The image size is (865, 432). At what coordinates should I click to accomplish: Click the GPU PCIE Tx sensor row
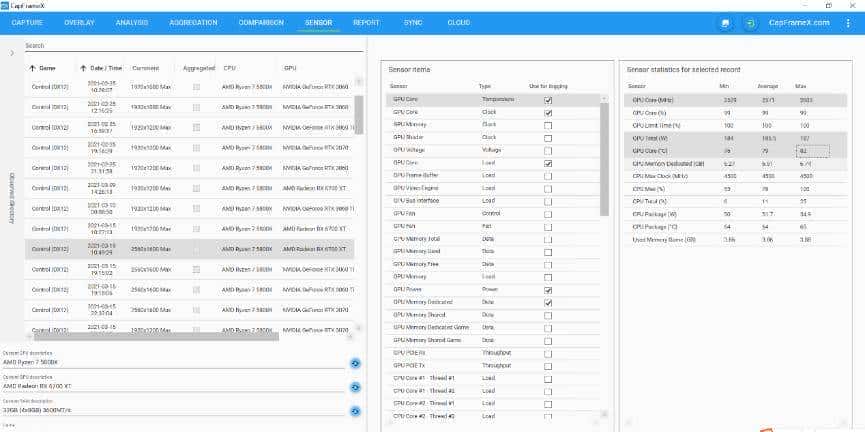pos(494,366)
